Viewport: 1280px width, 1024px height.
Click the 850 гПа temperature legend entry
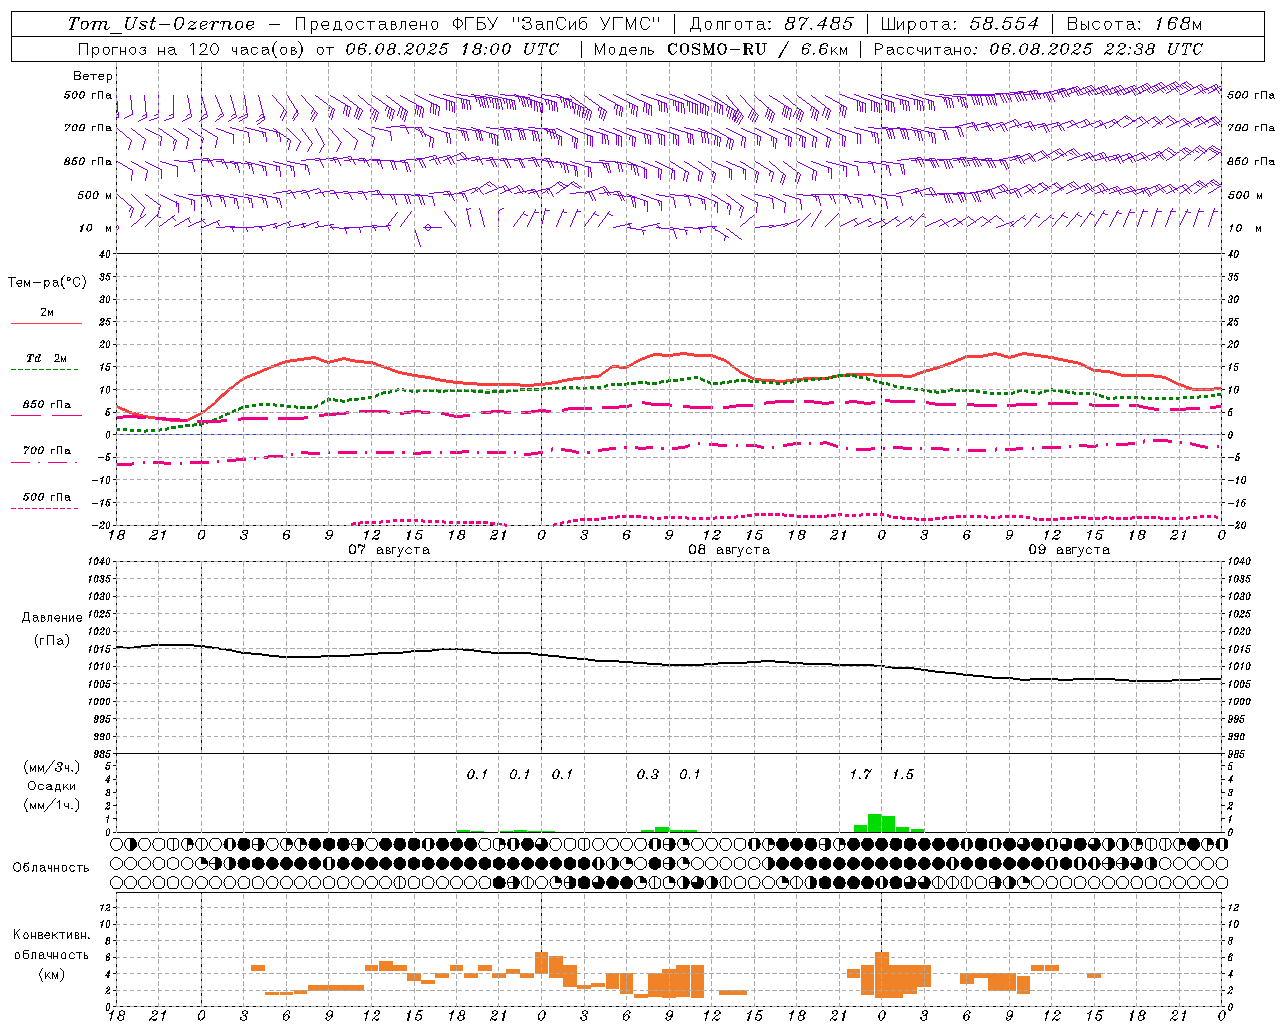coord(46,405)
